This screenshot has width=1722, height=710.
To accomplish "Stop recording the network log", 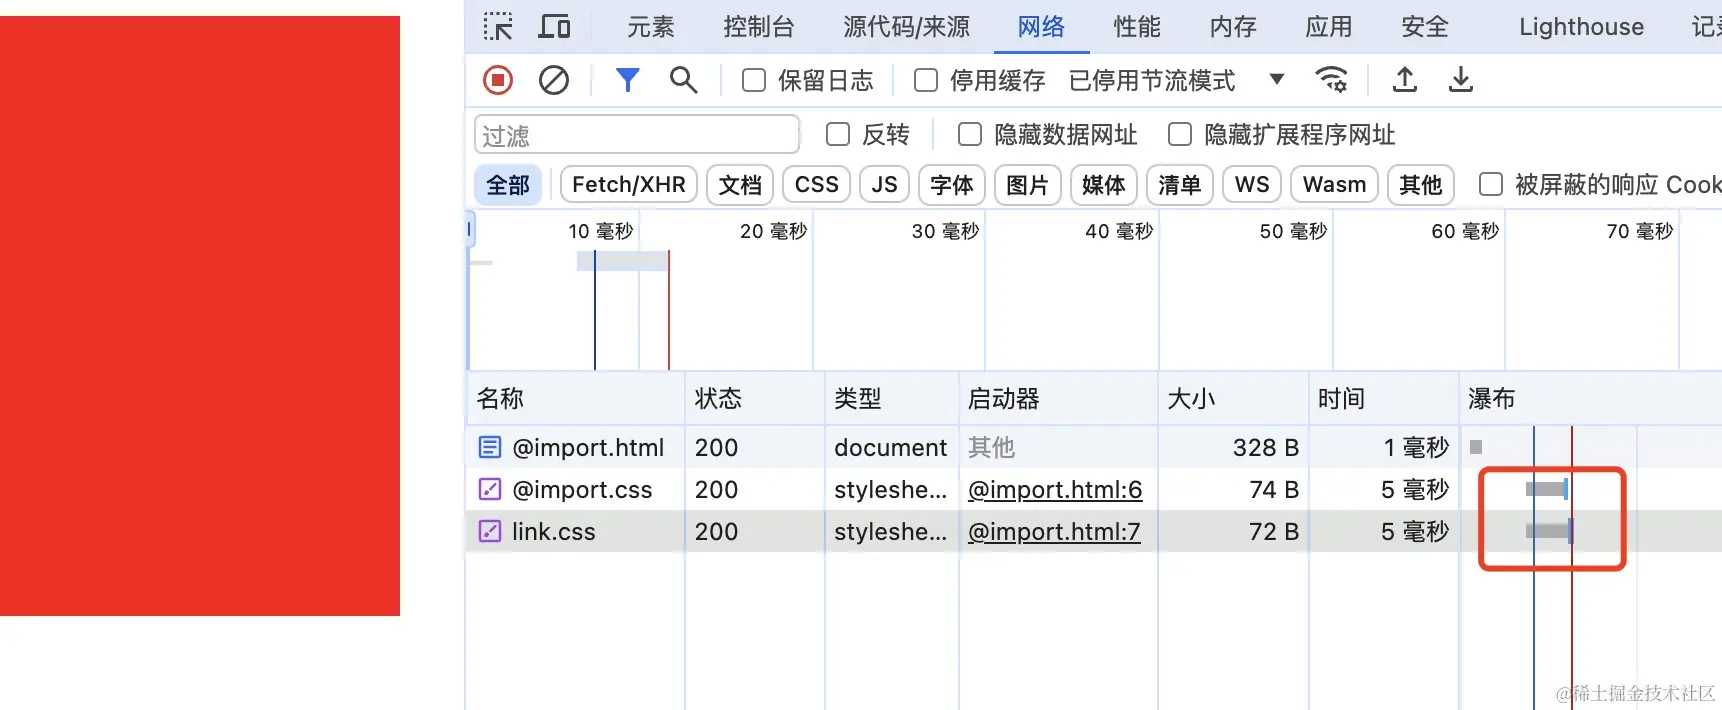I will tap(498, 80).
